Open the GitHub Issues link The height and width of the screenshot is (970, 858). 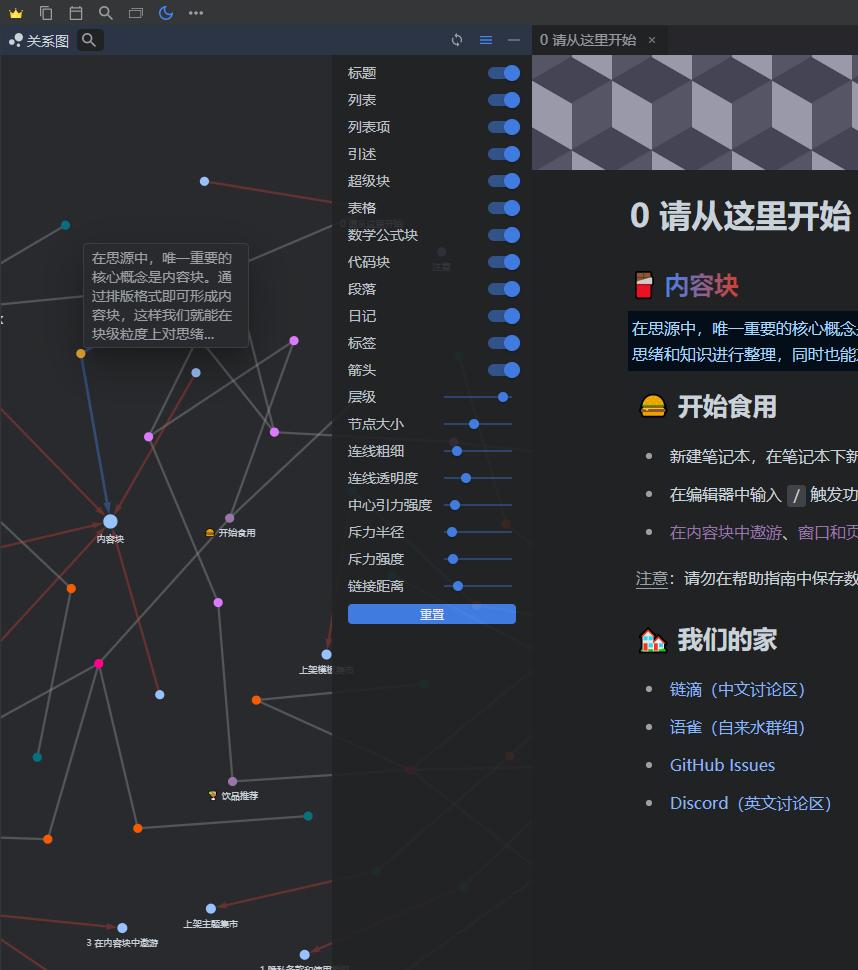pyautogui.click(x=722, y=765)
